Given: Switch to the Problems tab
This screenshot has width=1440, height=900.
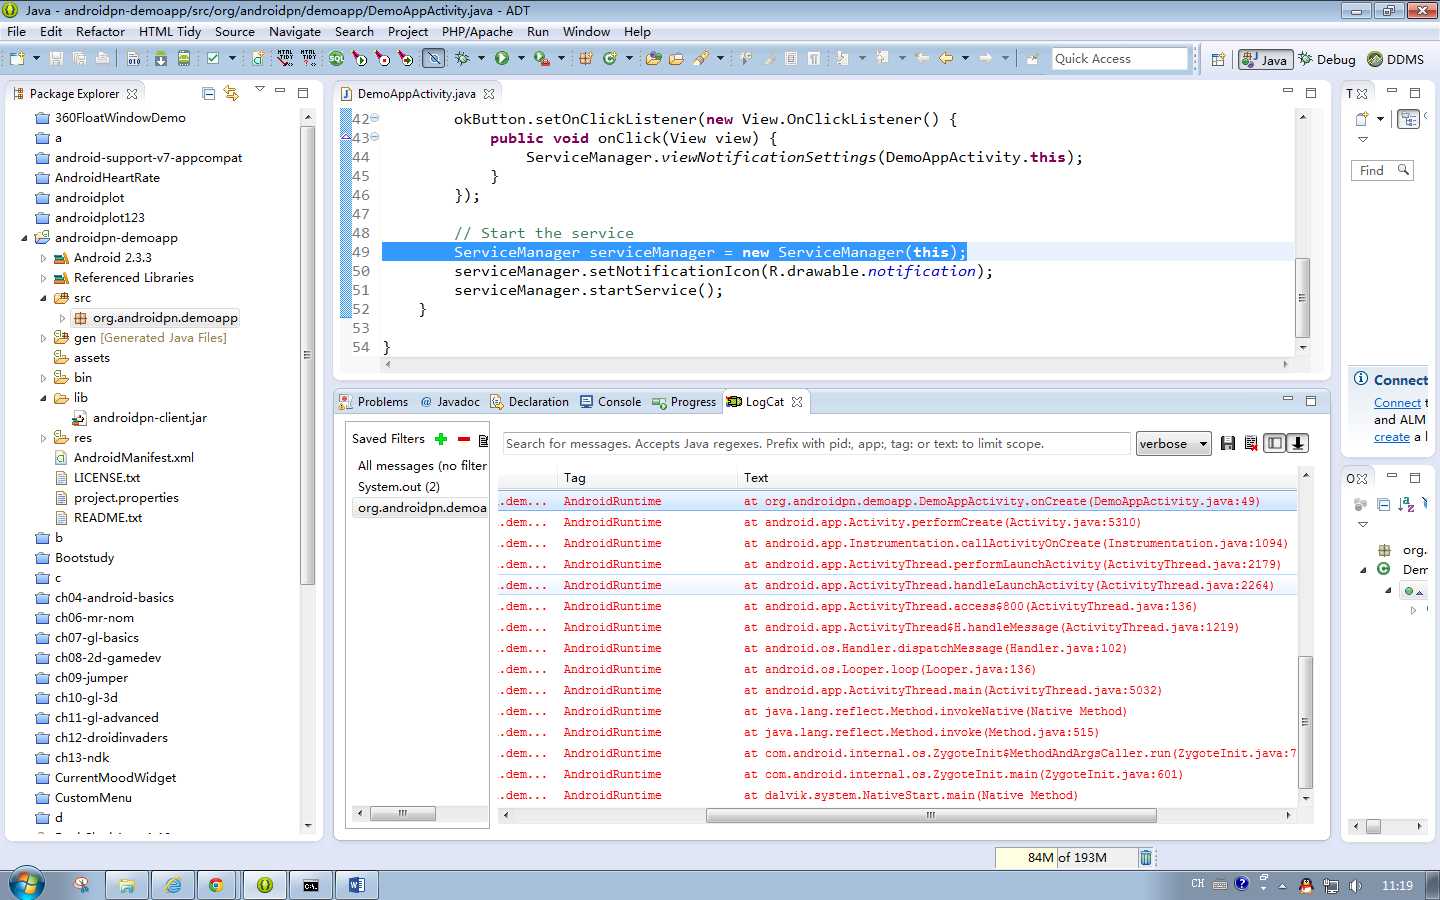Looking at the screenshot, I should click(373, 402).
